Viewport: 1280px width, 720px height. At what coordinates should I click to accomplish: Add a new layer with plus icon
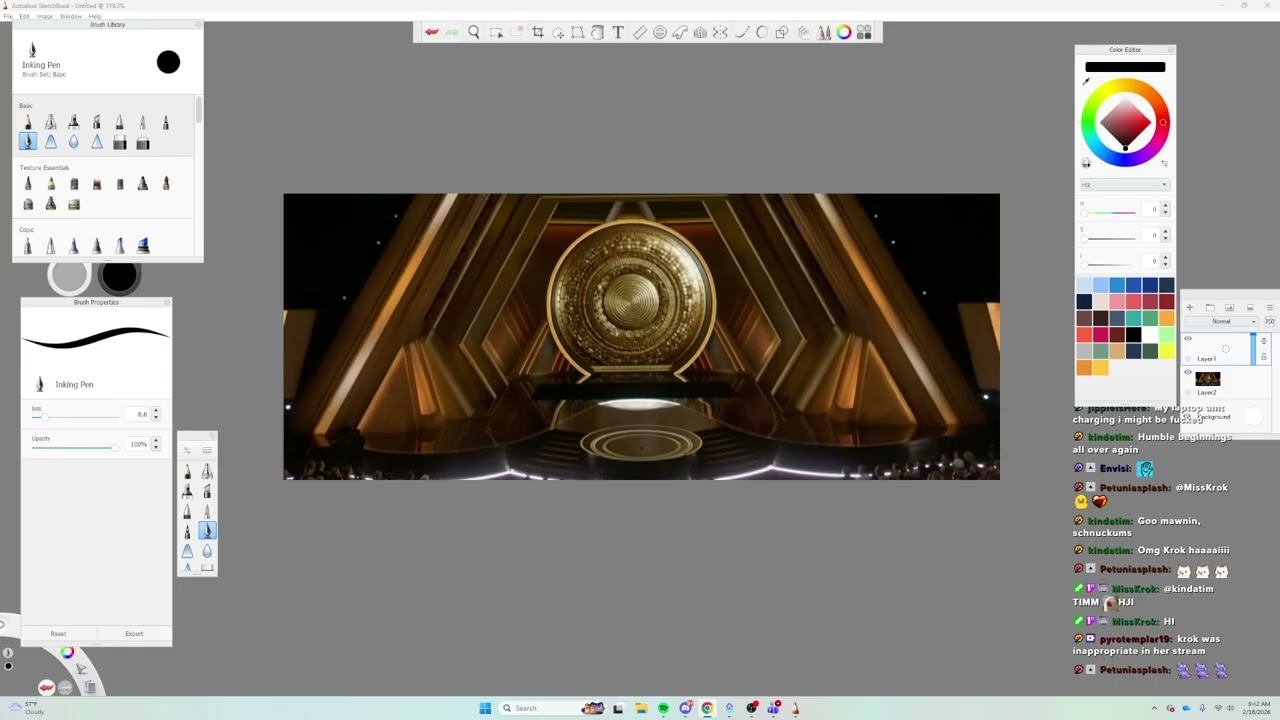[x=1190, y=308]
